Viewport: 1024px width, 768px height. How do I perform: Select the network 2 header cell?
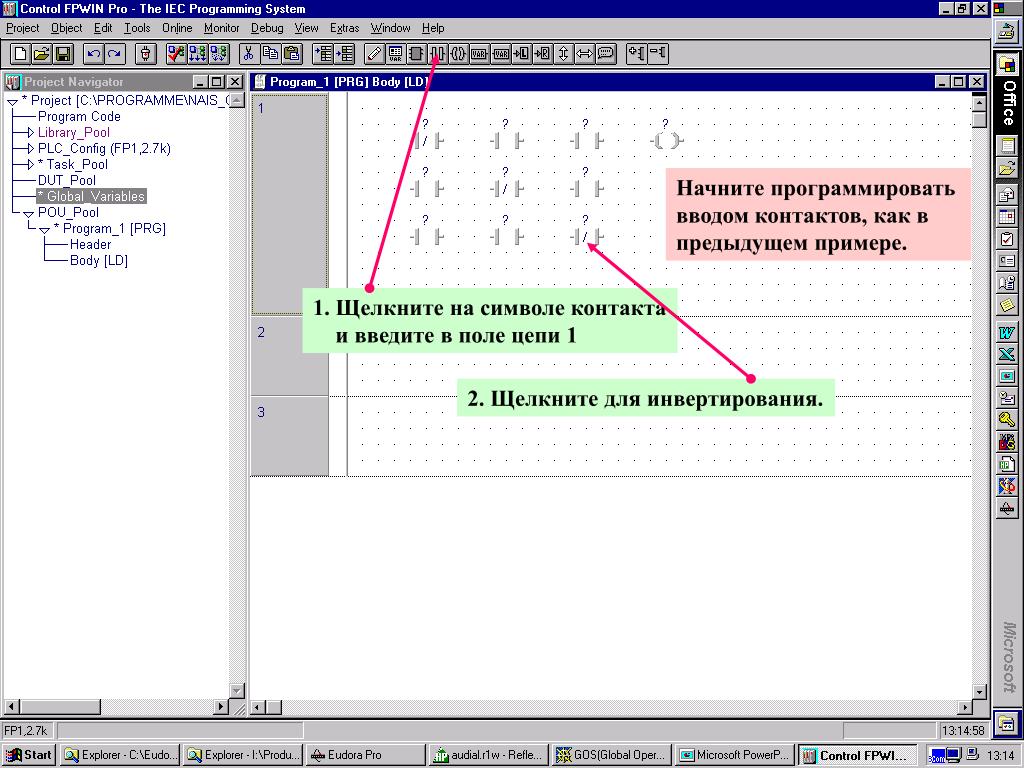[x=289, y=356]
